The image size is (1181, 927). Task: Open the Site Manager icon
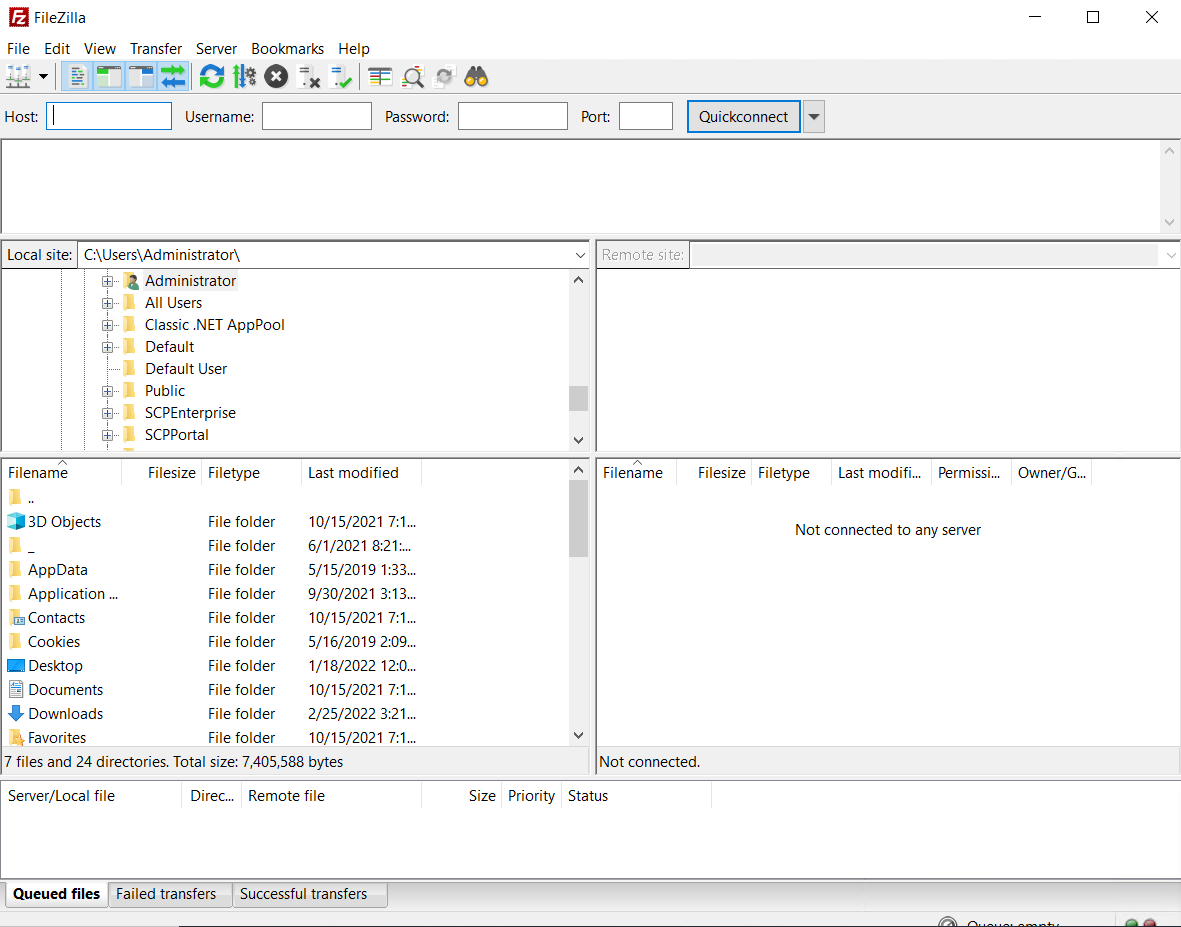19,77
